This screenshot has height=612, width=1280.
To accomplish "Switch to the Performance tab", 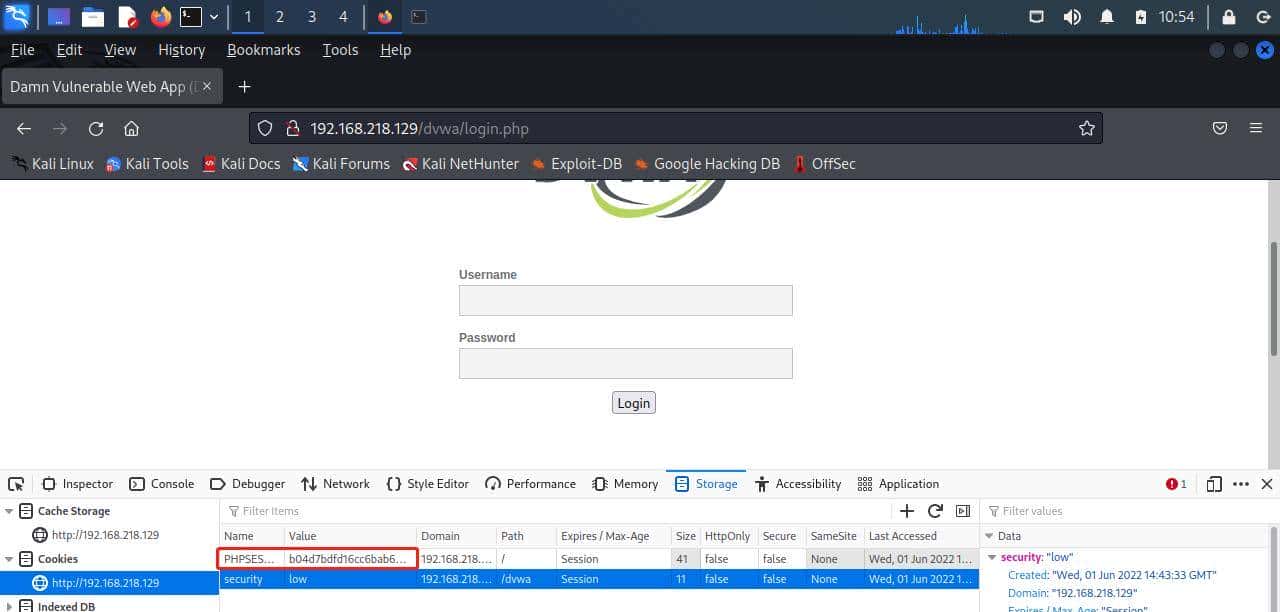I will (530, 484).
